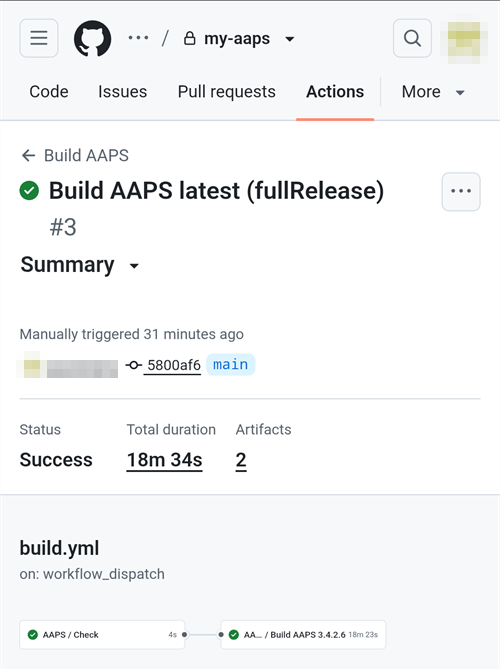The image size is (500, 669).
Task: Click the 4s duration on AAPS / Check
Action: 172,635
